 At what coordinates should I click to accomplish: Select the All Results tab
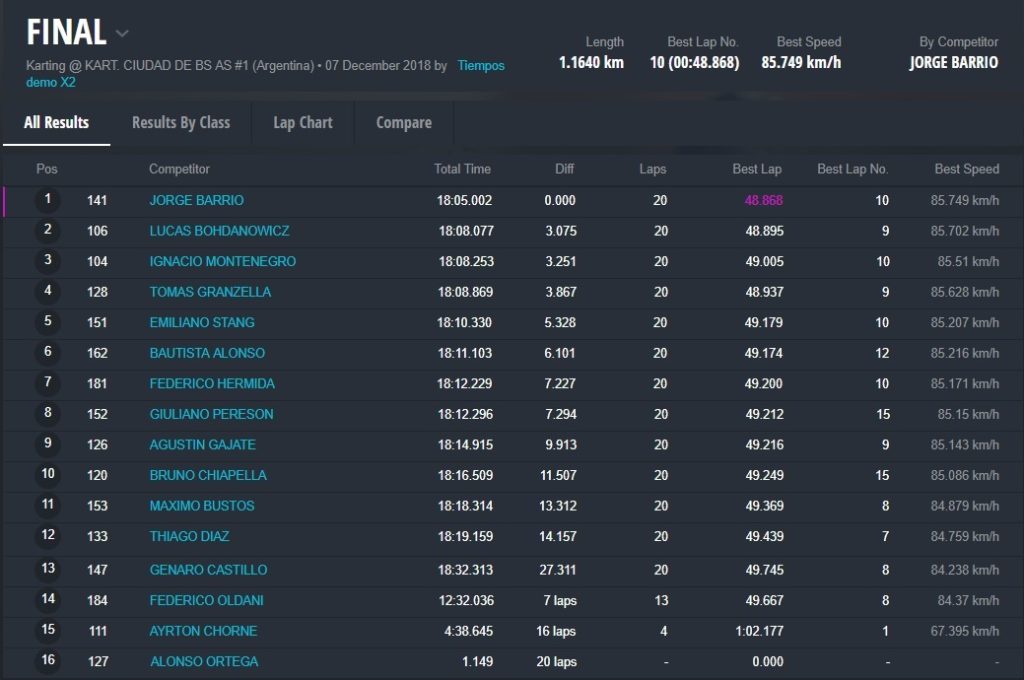56,123
